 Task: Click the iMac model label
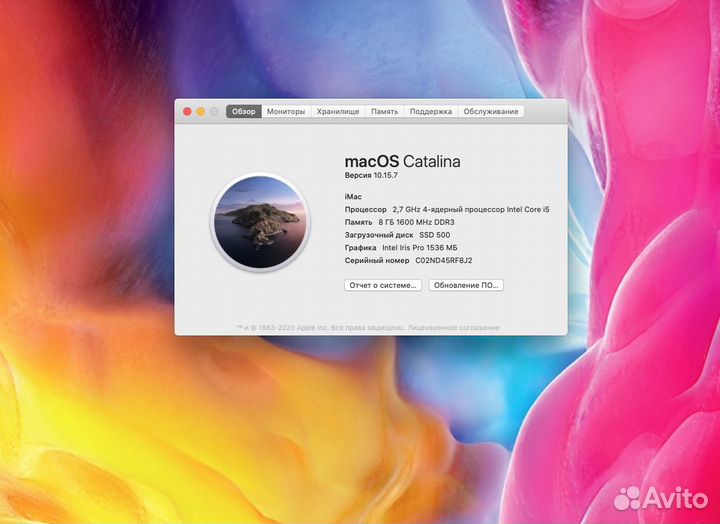(353, 197)
